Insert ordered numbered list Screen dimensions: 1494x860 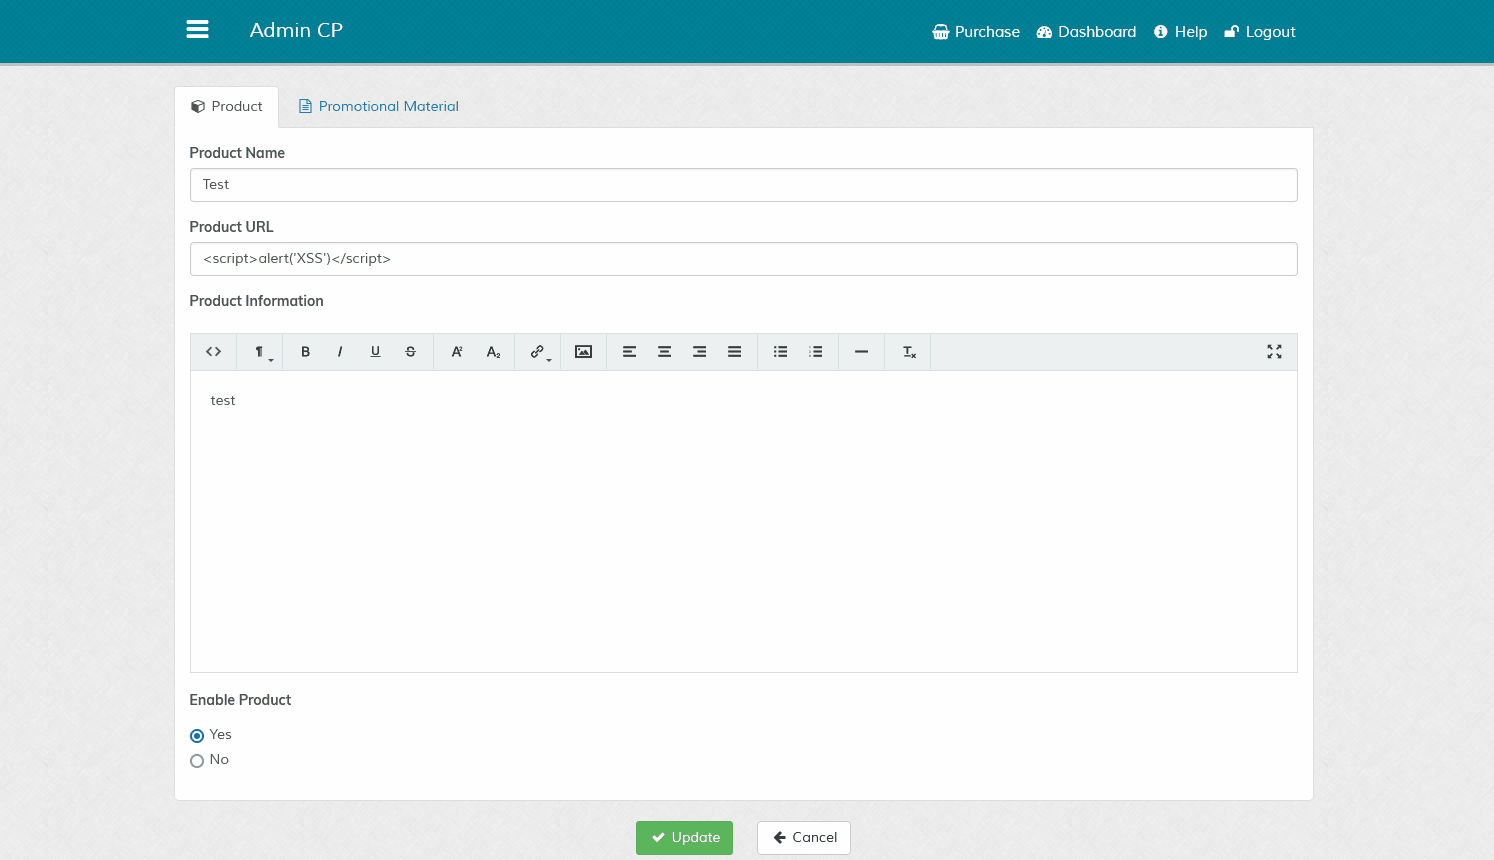(x=815, y=352)
